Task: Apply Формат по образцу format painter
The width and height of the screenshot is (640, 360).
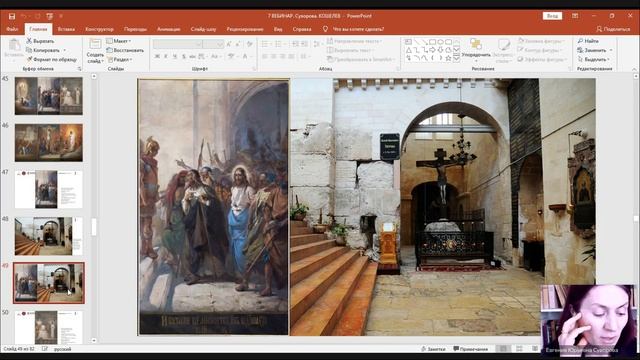Action: 51,60
